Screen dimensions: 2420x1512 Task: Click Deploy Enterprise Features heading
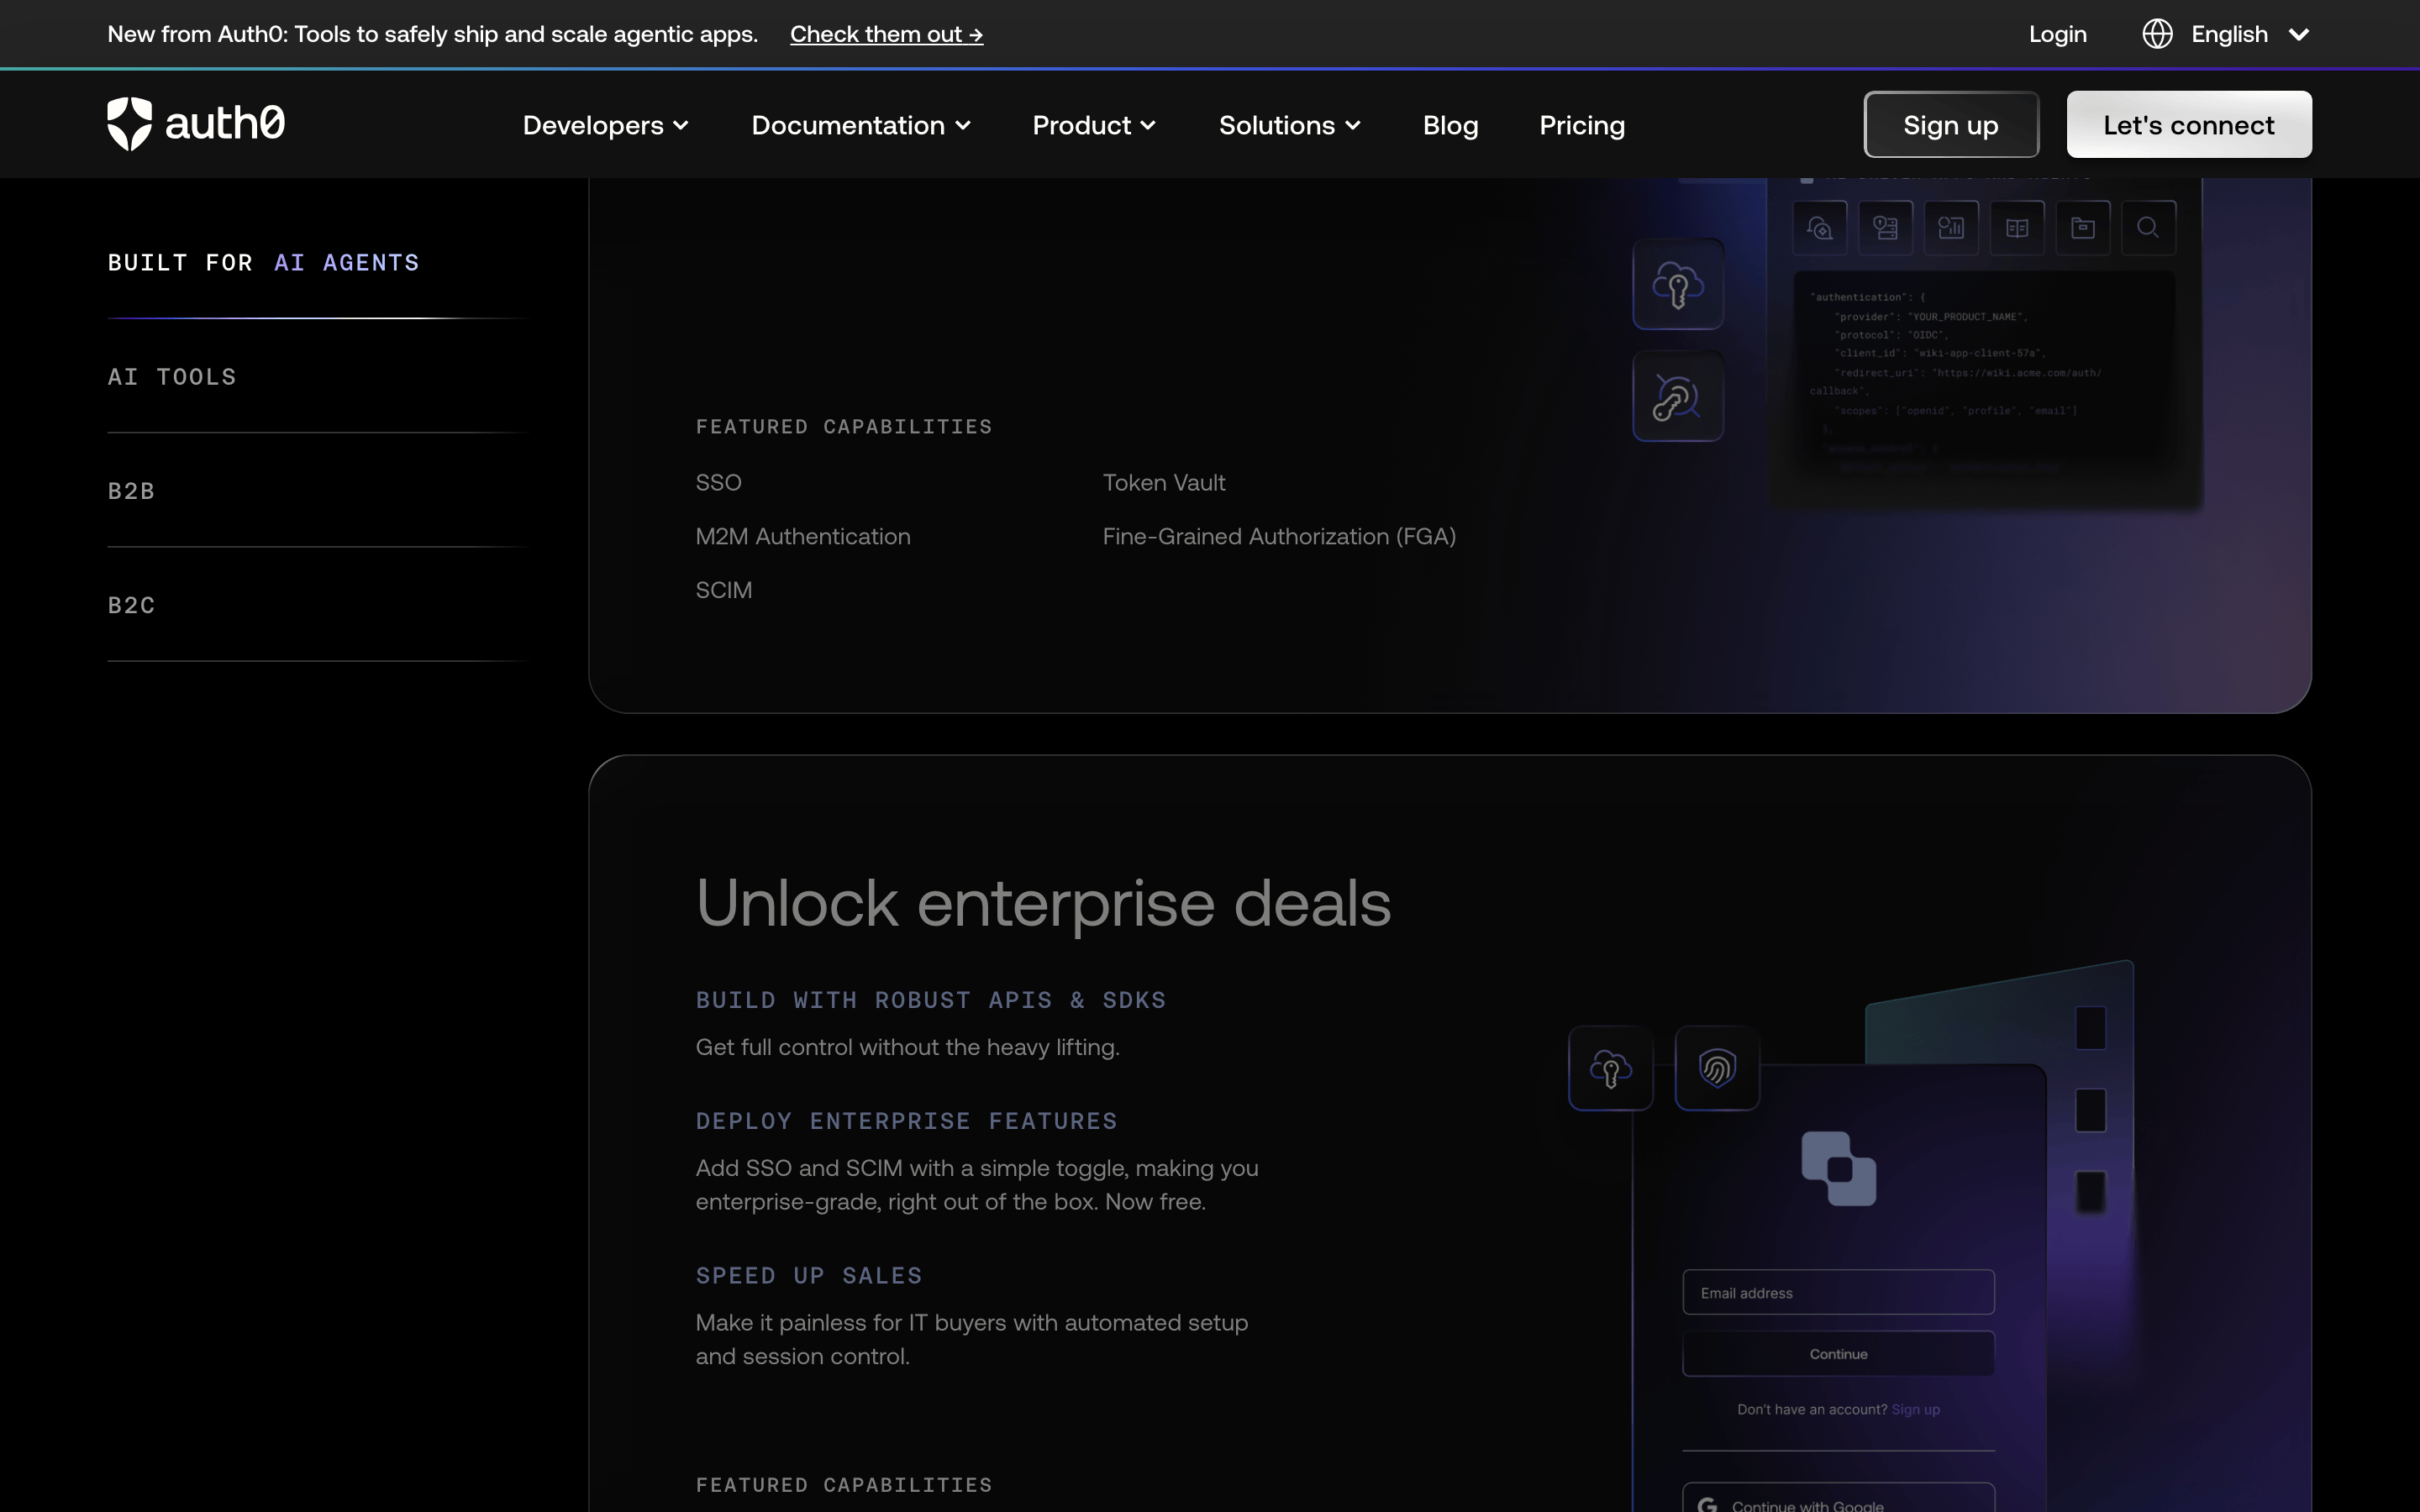point(906,1121)
